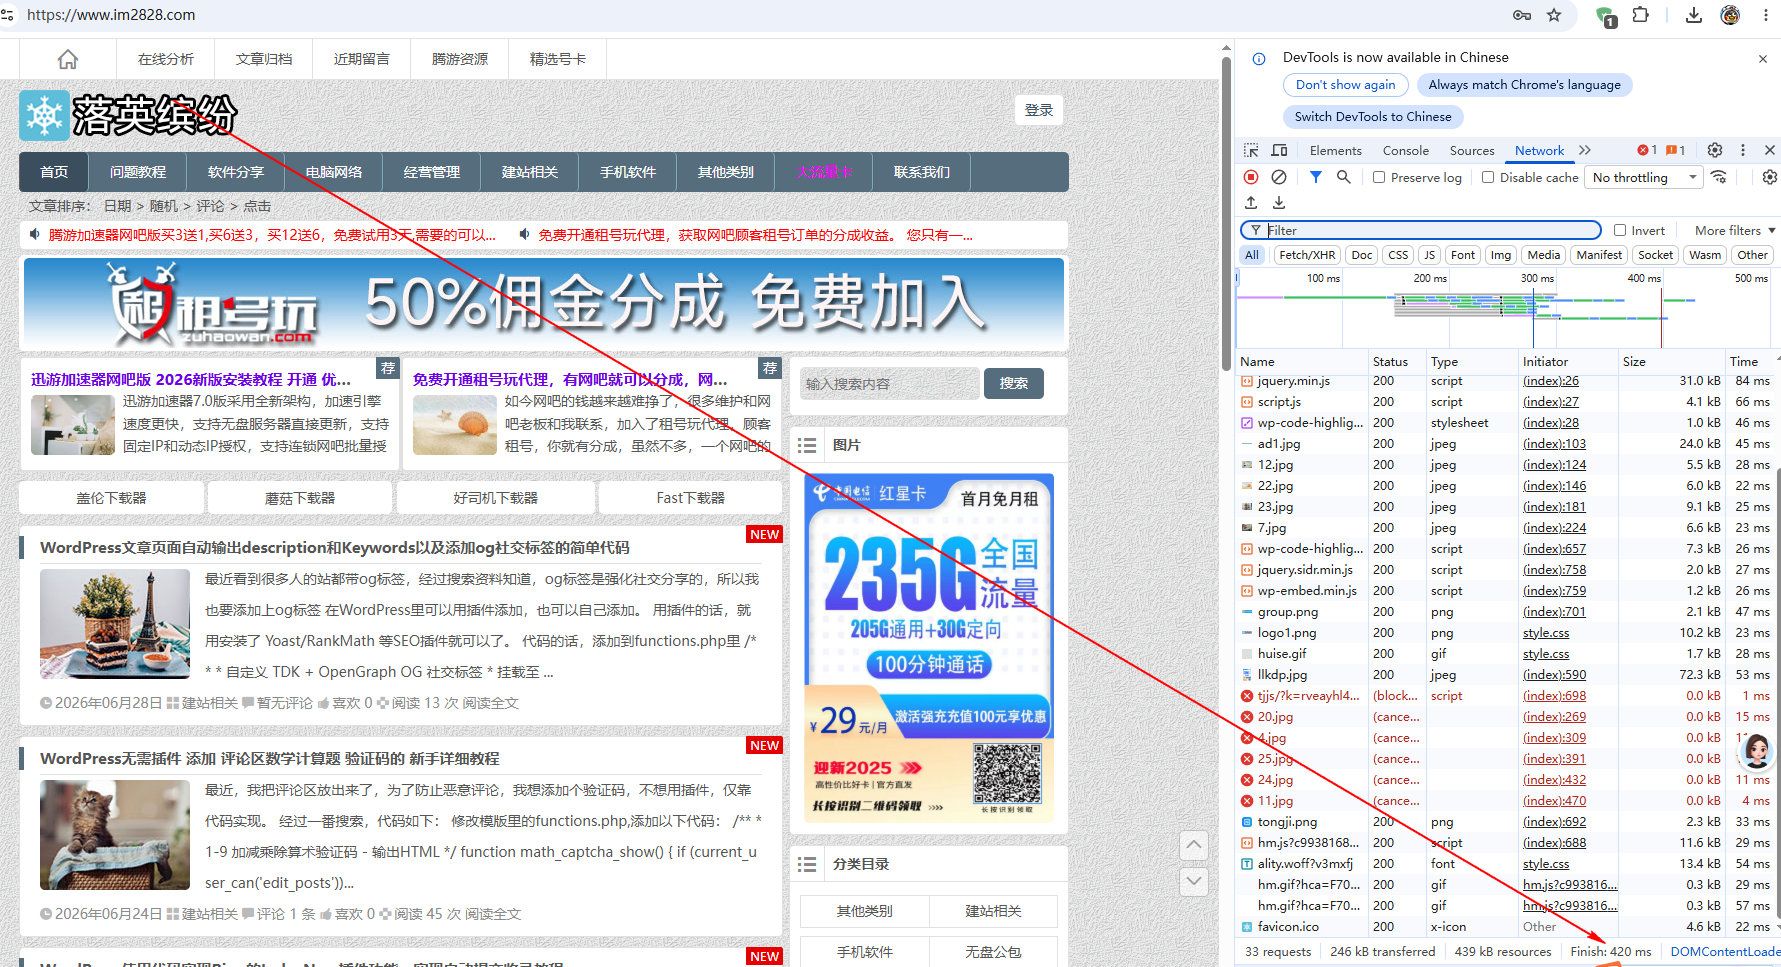Filter requests by JS type
1781x967 pixels.
point(1430,255)
